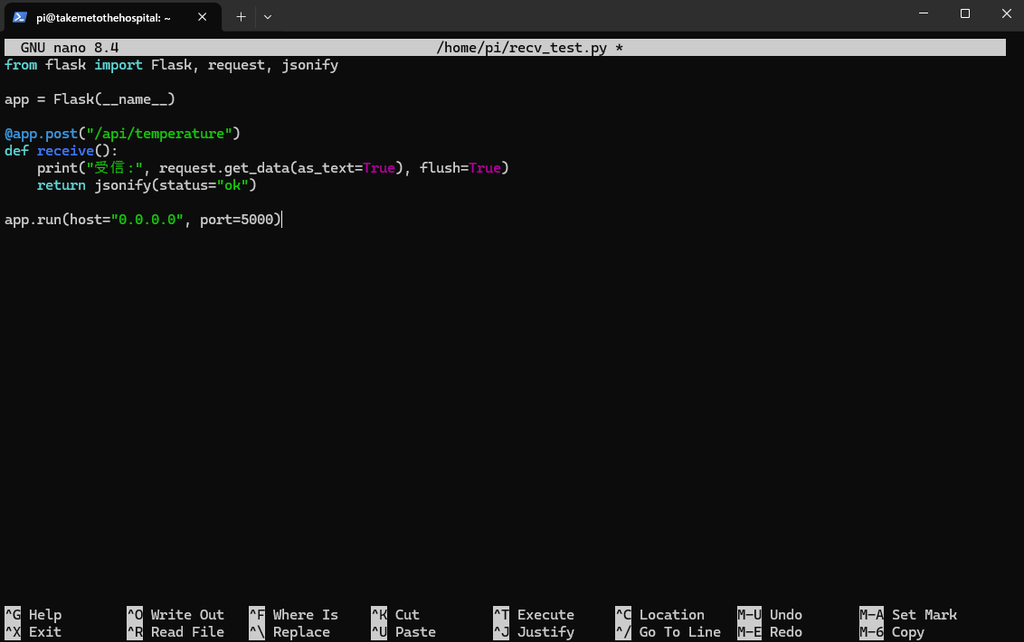Click the ^R Read File shortcut

point(176,632)
